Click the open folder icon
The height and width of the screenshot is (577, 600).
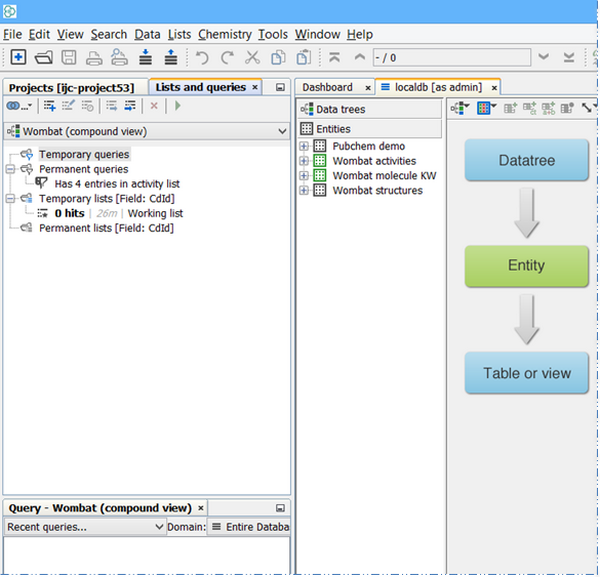[x=44, y=58]
